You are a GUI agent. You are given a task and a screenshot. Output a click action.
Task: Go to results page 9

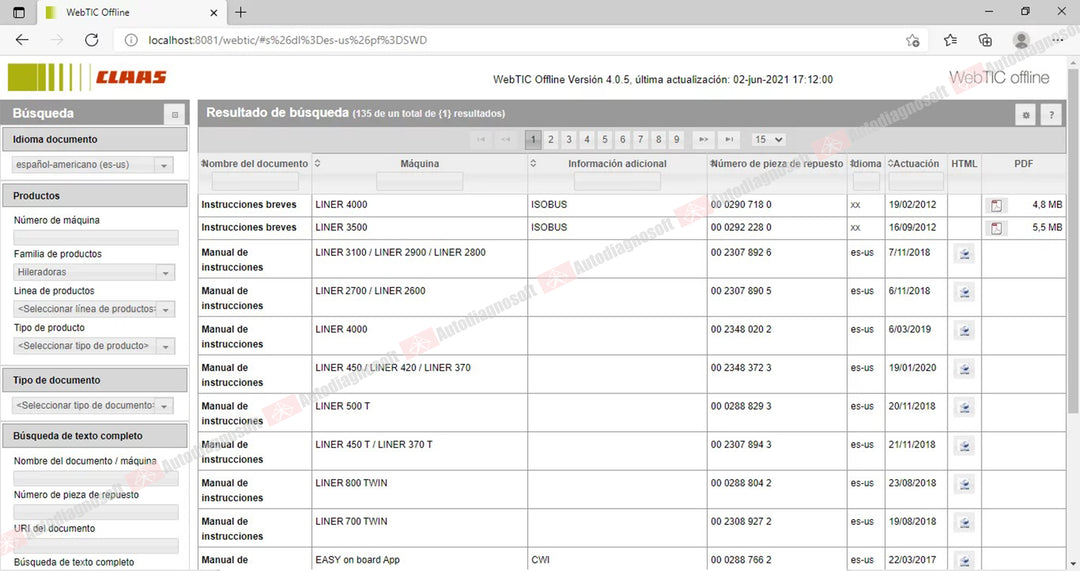click(x=676, y=139)
